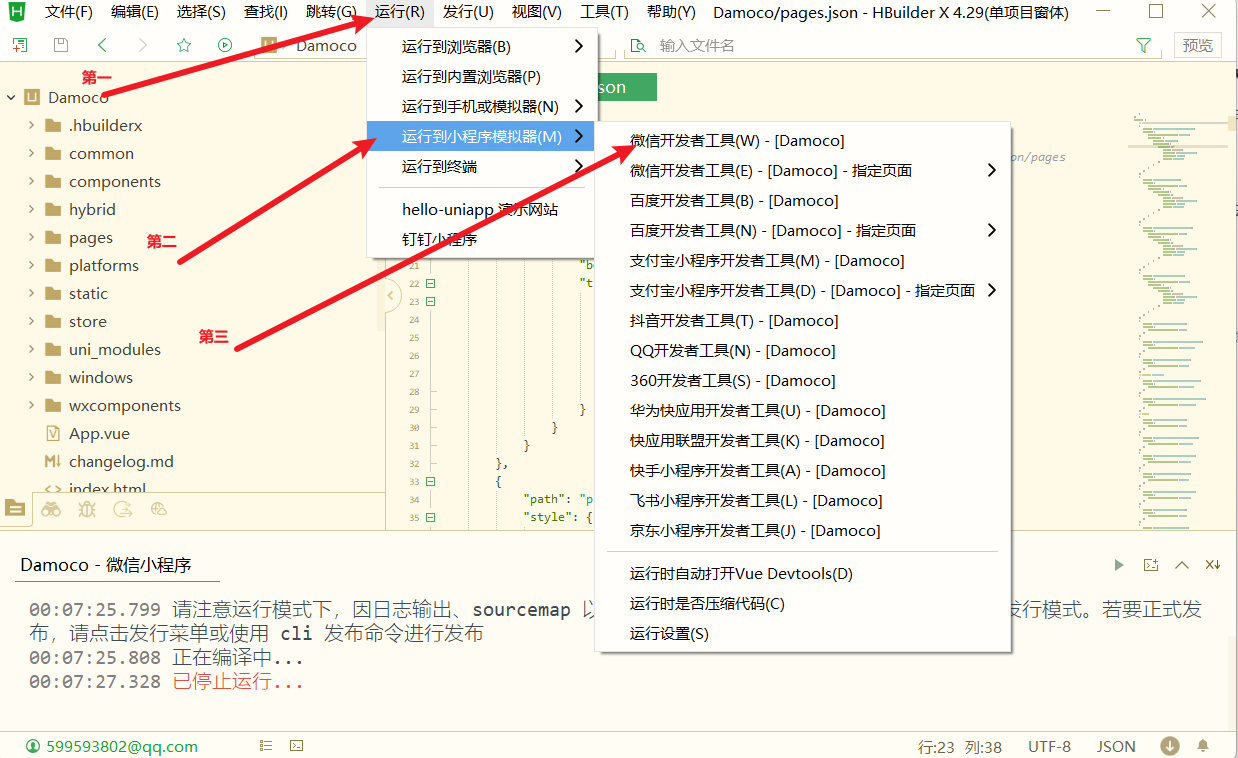Click the fourth bottom sidebar panel icon
The width and height of the screenshot is (1238, 758).
123,509
